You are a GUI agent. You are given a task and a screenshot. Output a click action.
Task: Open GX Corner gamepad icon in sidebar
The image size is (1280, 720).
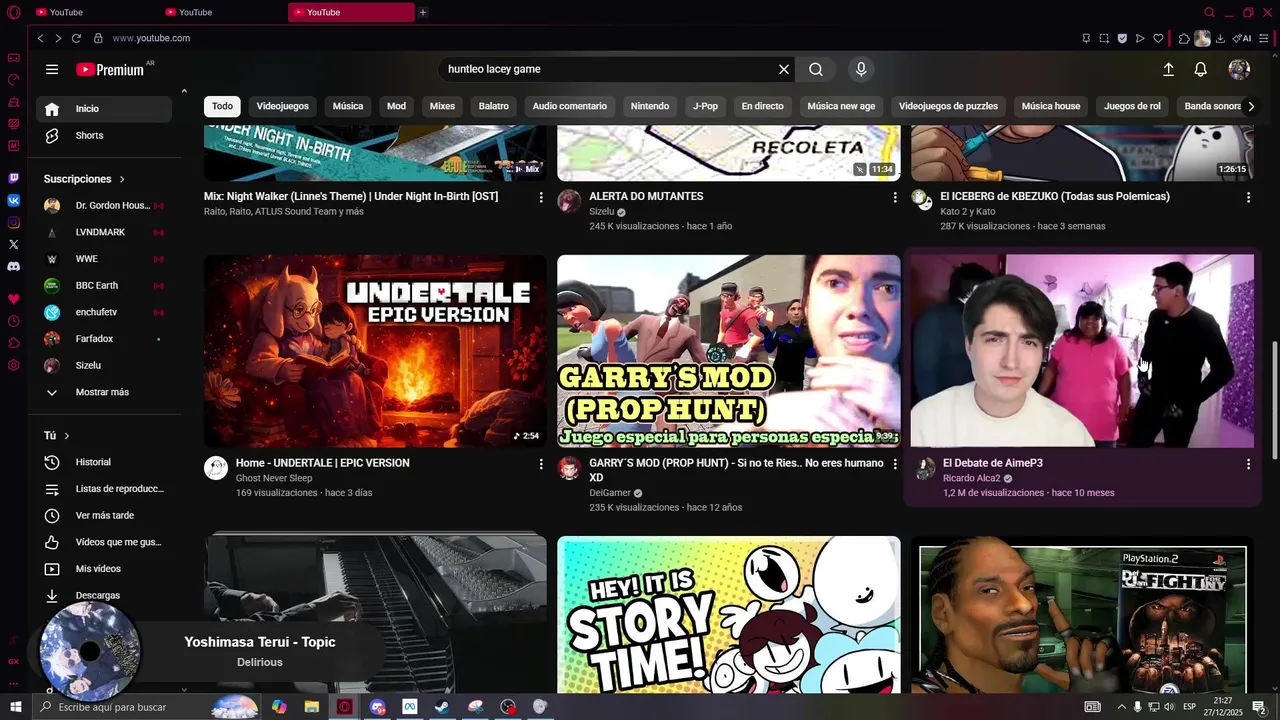[13, 58]
